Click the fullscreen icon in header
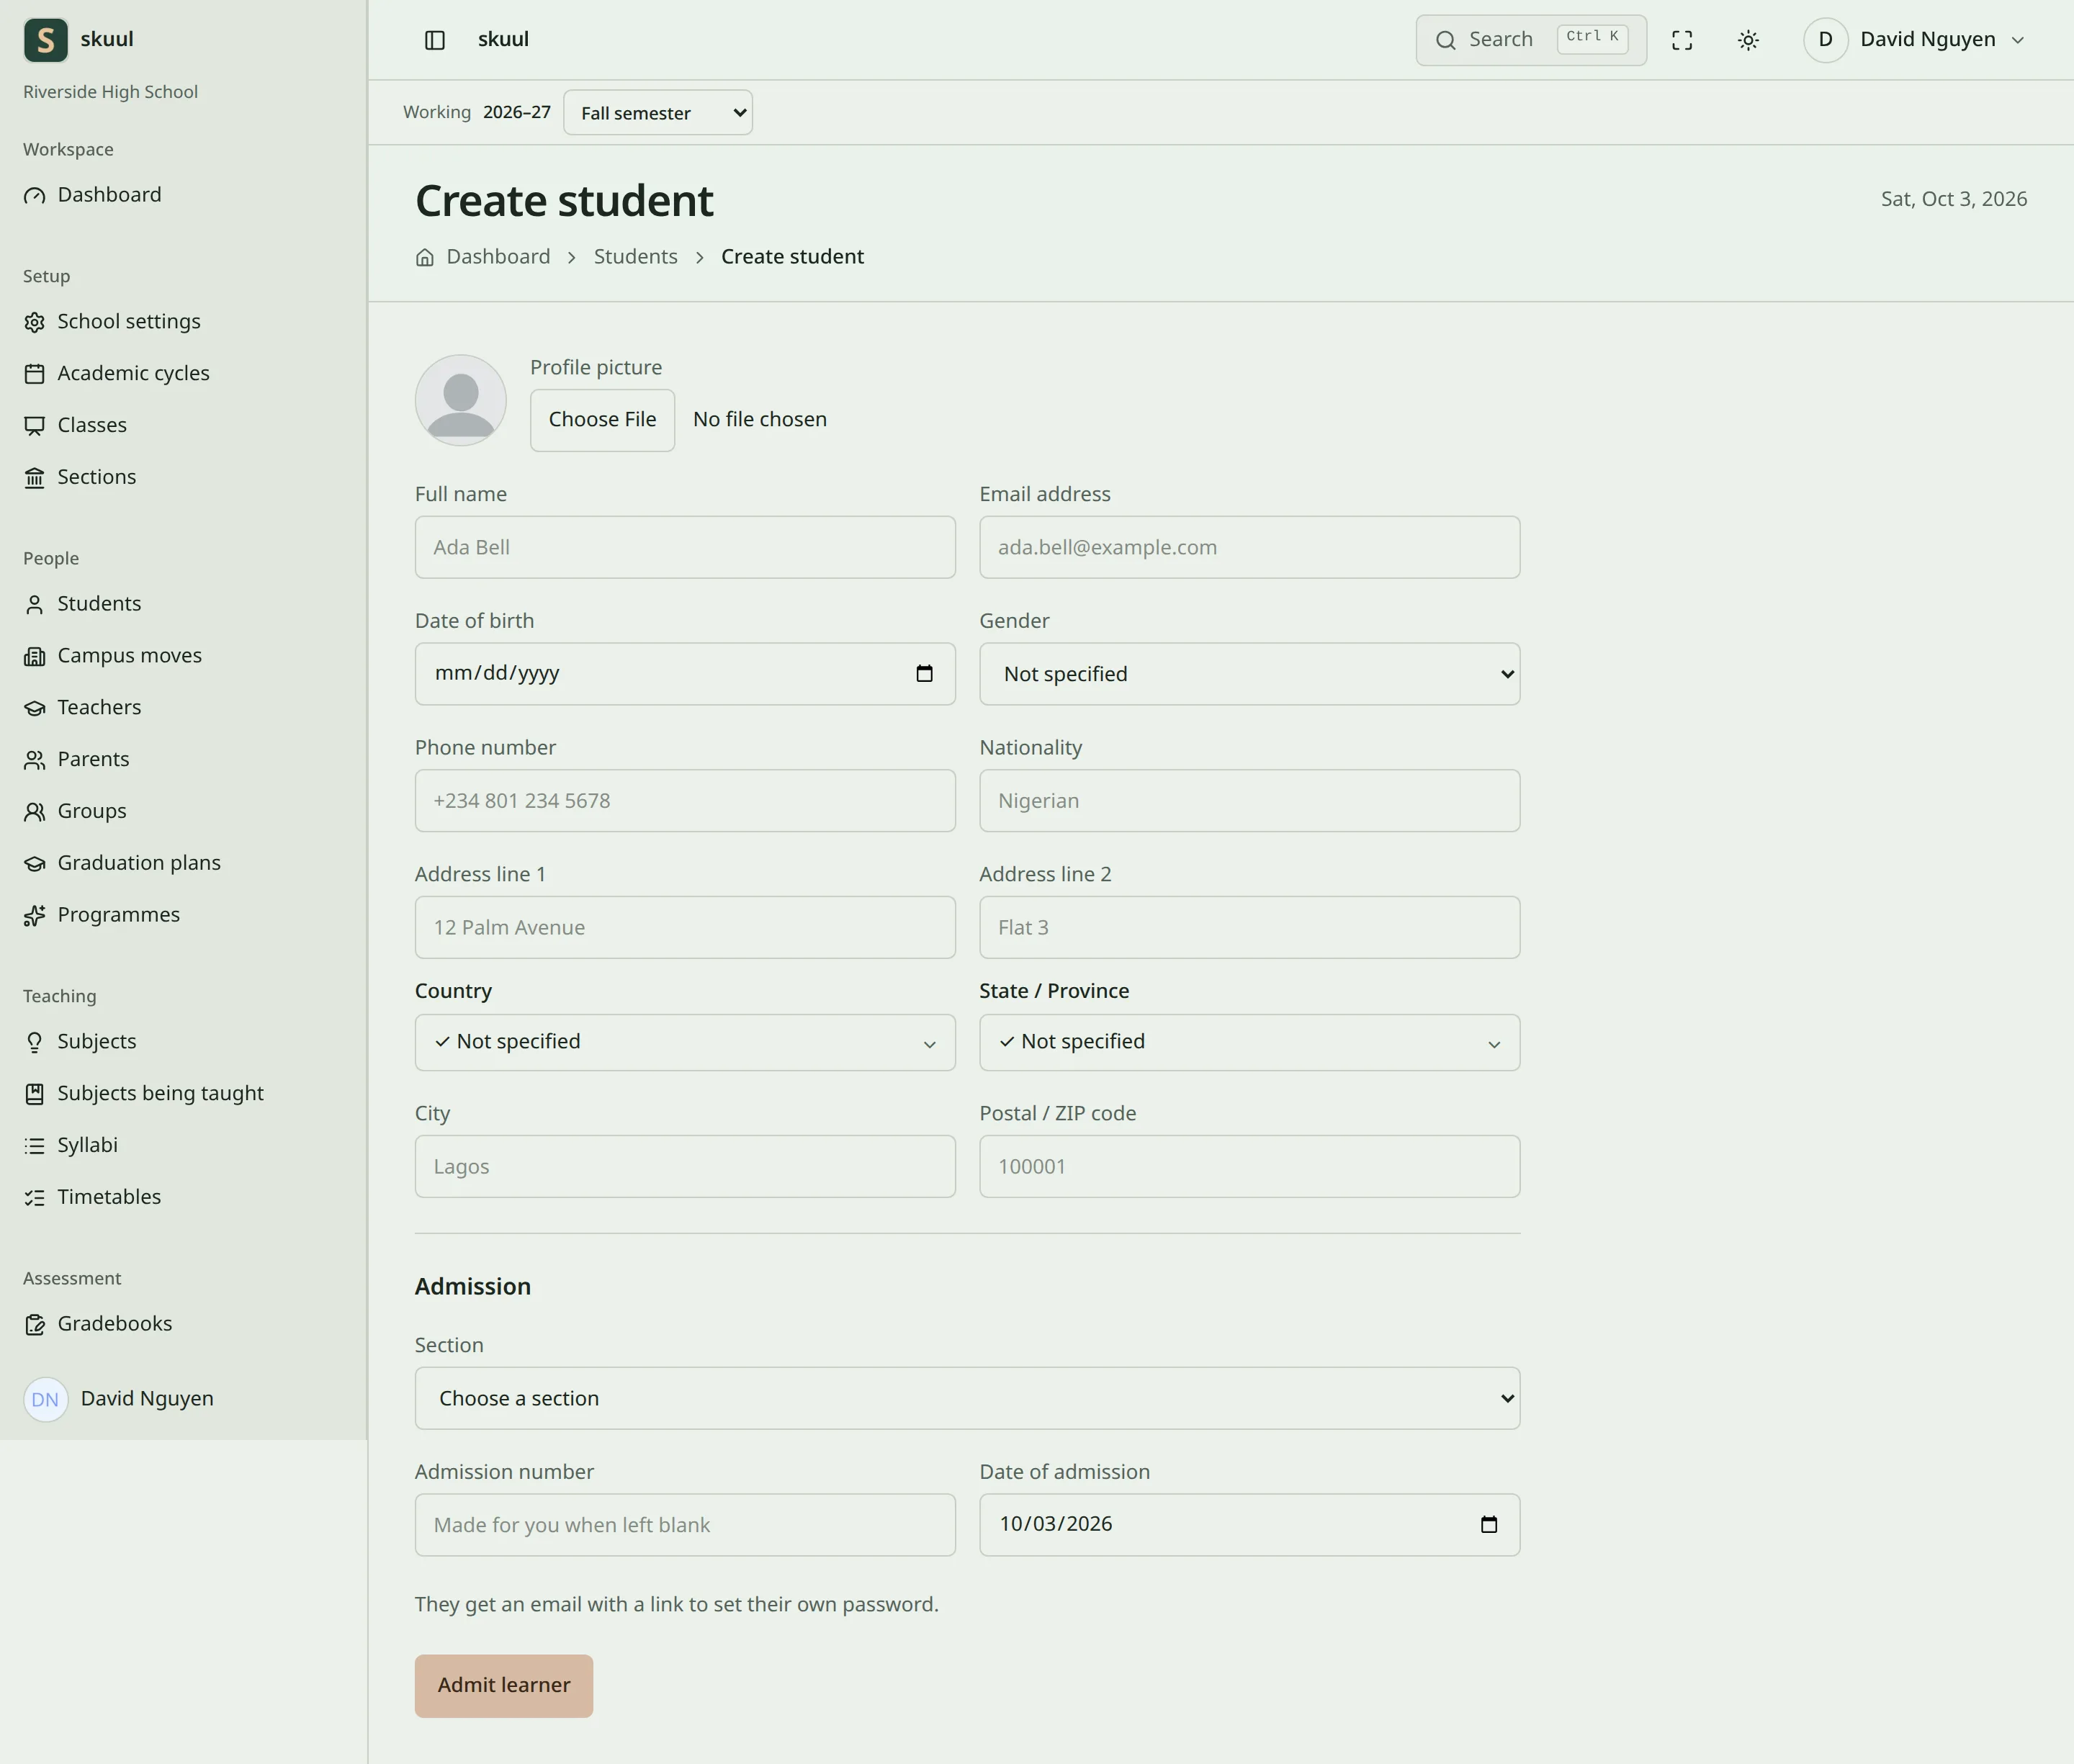The width and height of the screenshot is (2074, 1764). [x=1682, y=40]
